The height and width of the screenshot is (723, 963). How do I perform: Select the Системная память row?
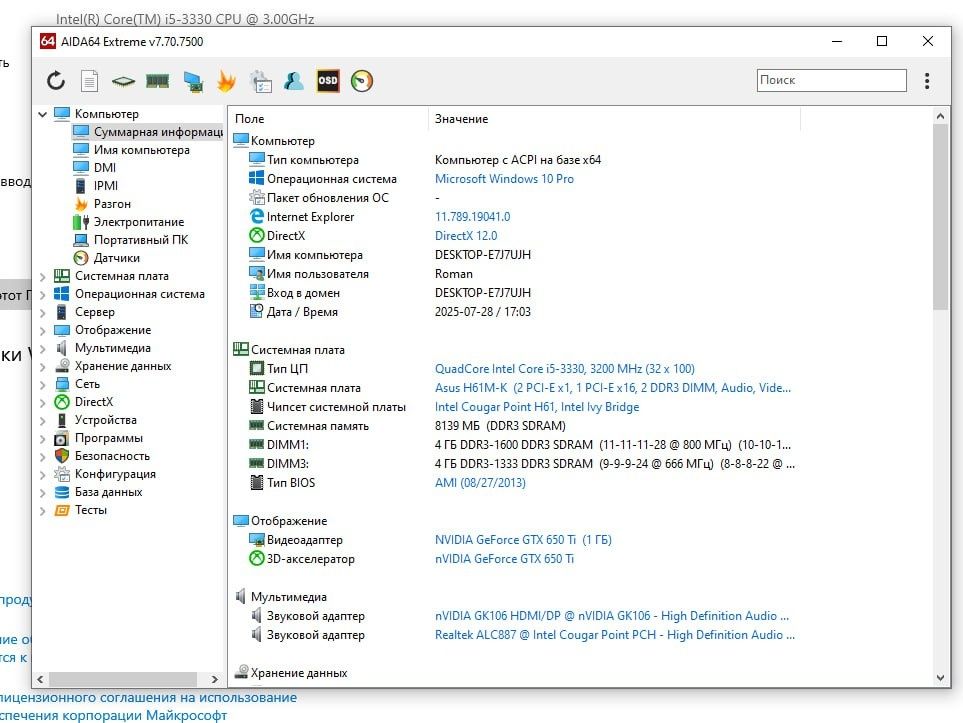pyautogui.click(x=516, y=426)
